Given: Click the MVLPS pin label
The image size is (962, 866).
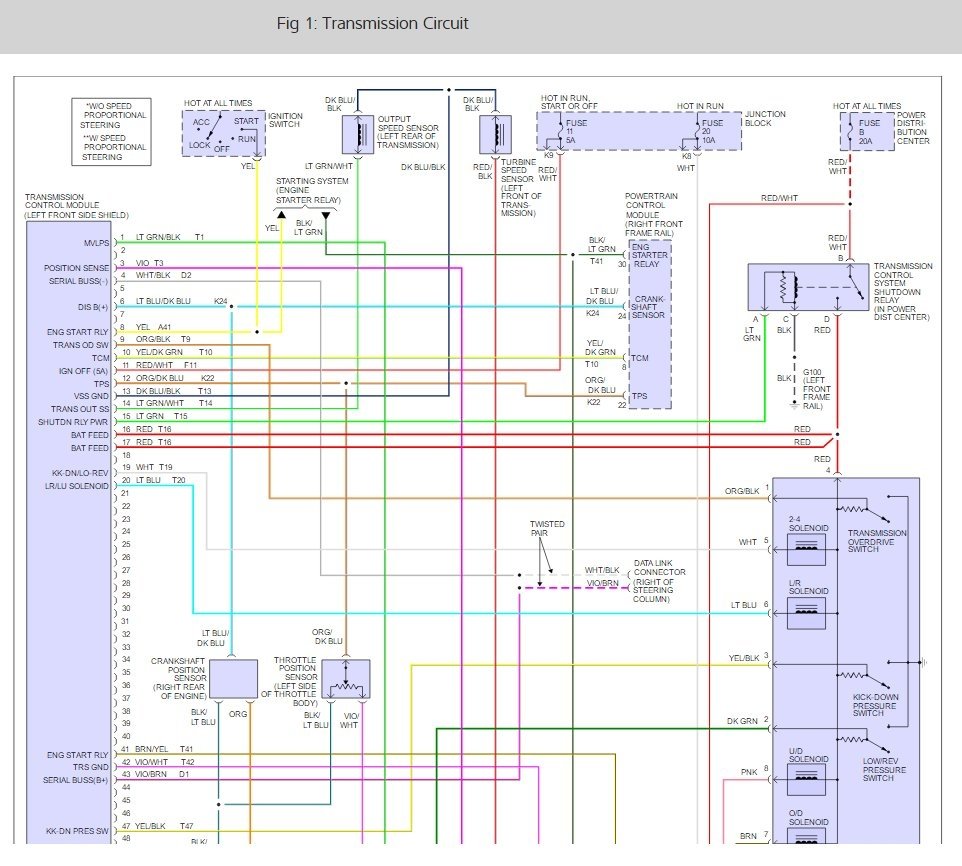Looking at the screenshot, I should click(96, 243).
